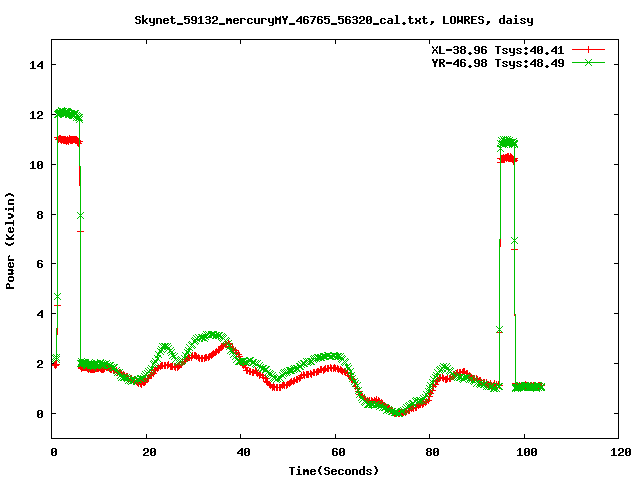Image resolution: width=640 pixels, height=480 pixels.
Task: Select the legend entry XL-38.96 Tsys:40.41
Action: click(x=498, y=50)
